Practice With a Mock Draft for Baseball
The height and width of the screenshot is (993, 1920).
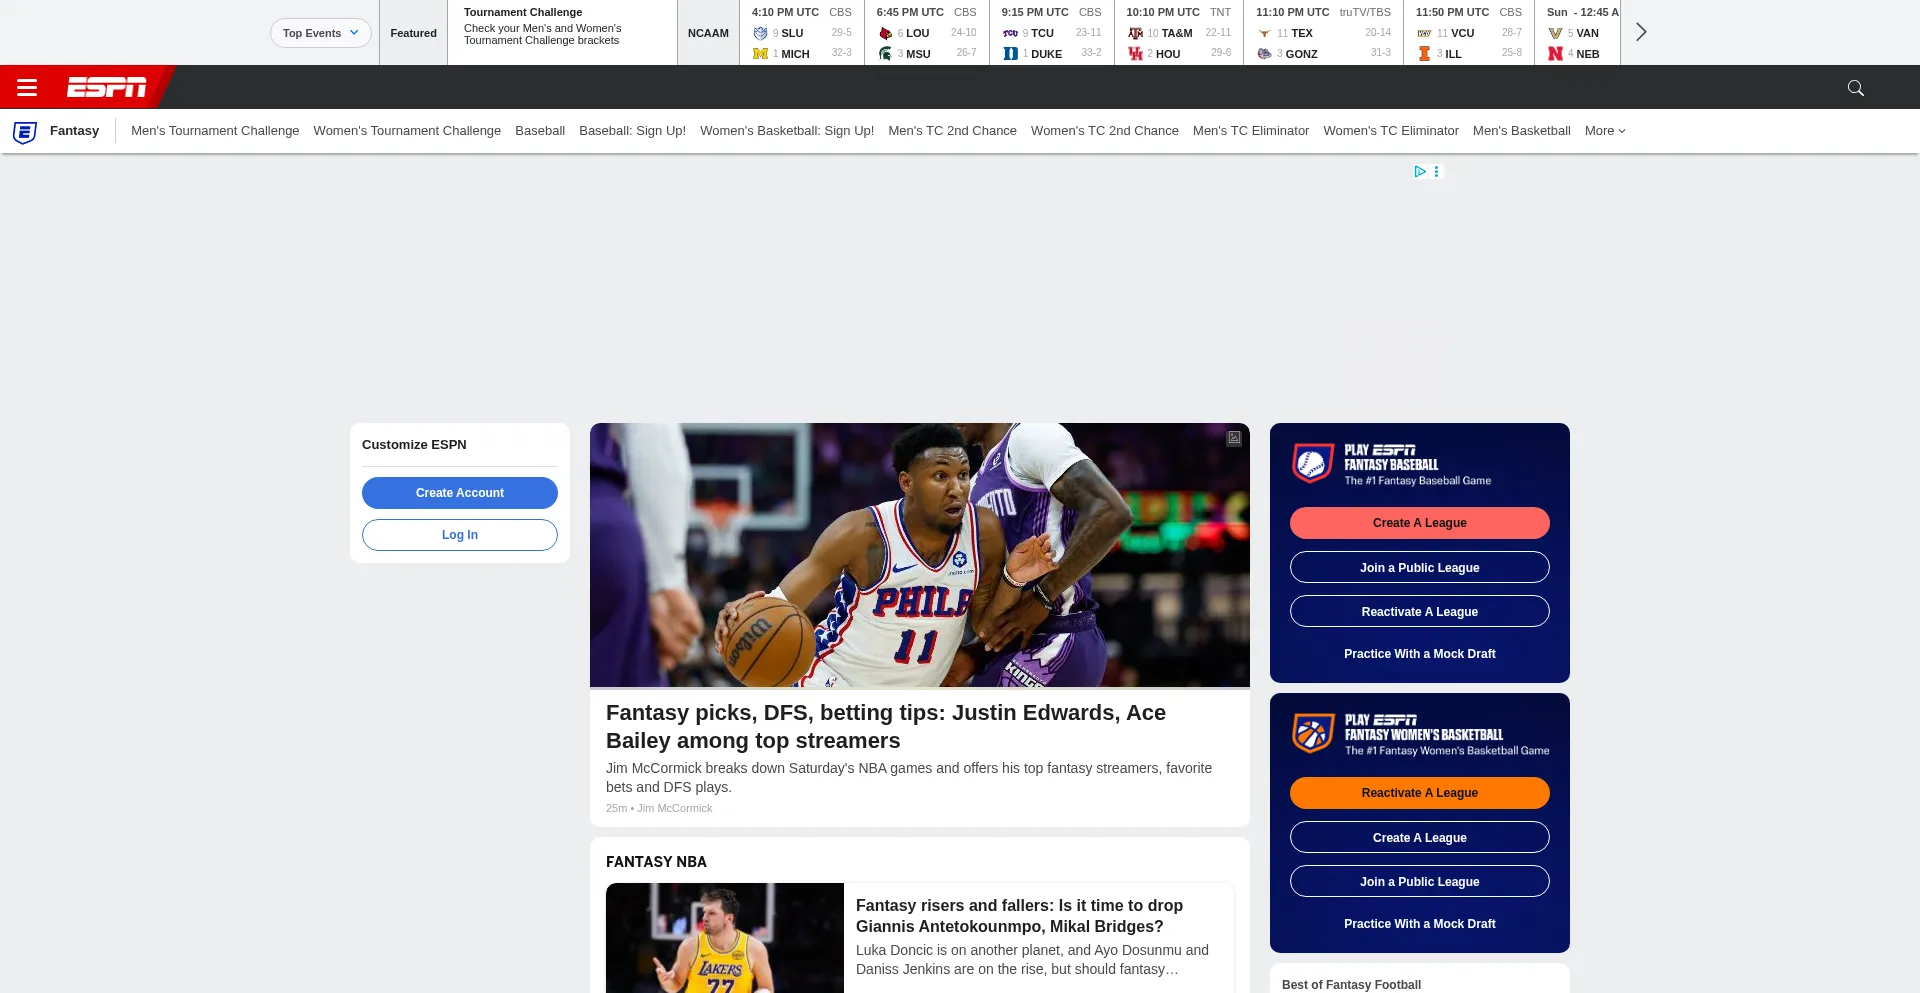tap(1420, 654)
